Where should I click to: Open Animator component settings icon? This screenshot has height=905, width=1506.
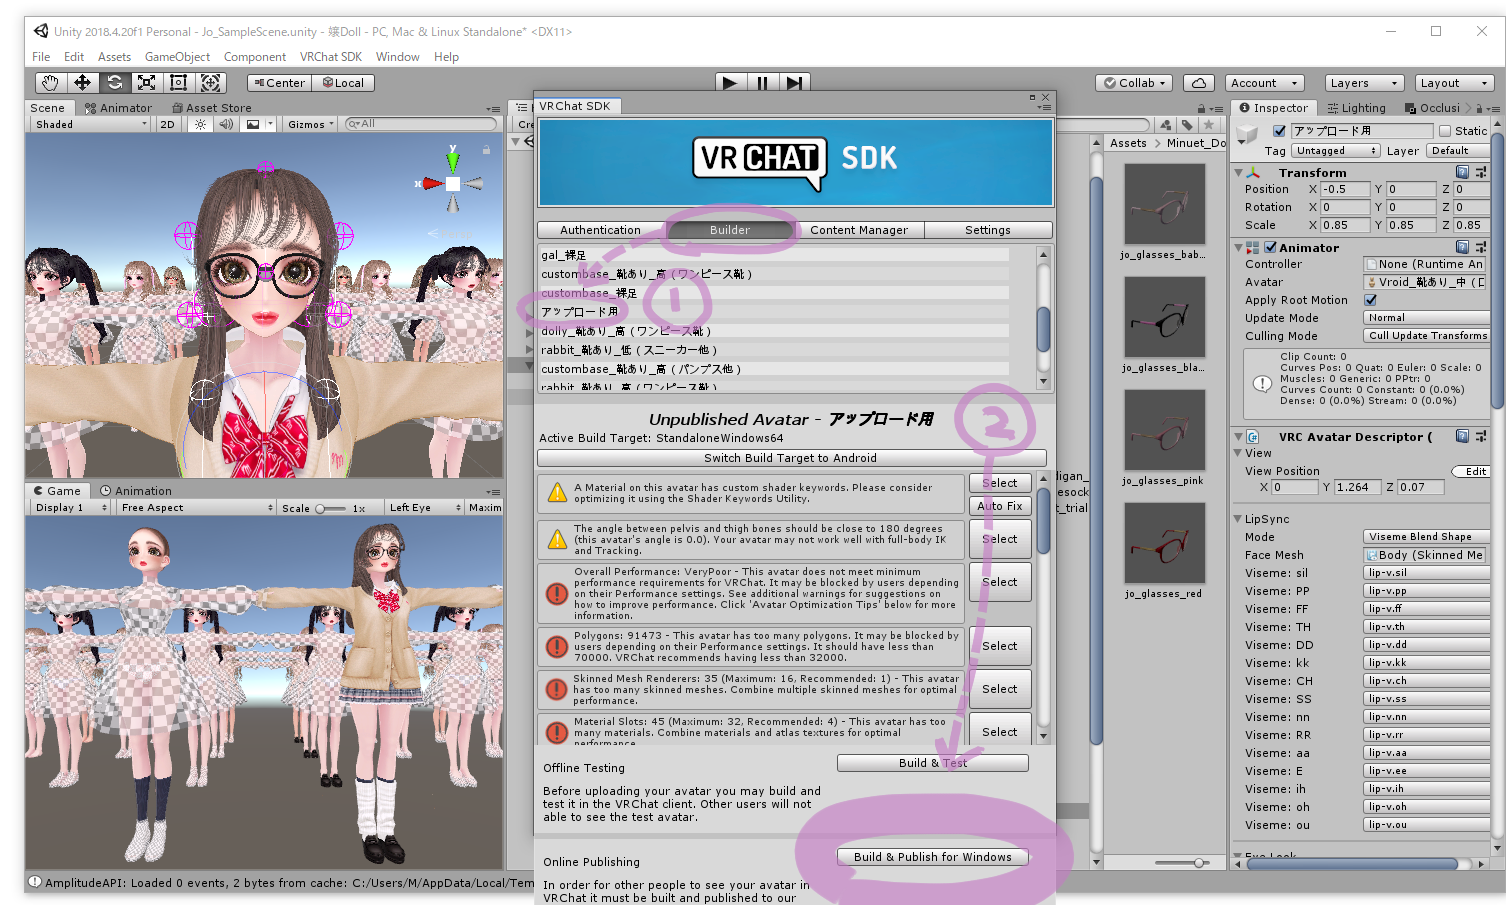coord(1481,247)
